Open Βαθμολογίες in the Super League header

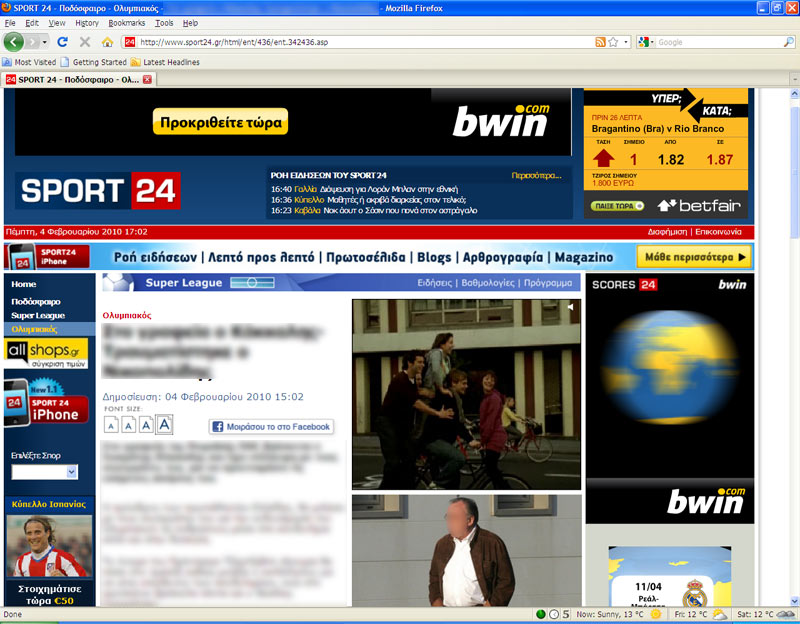pos(488,283)
